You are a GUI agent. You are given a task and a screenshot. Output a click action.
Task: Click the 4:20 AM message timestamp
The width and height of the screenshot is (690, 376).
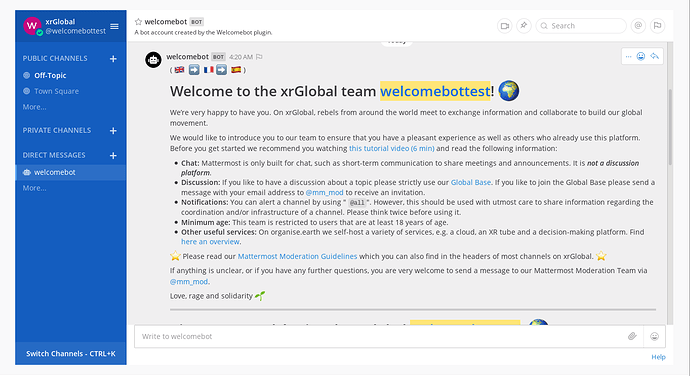241,57
